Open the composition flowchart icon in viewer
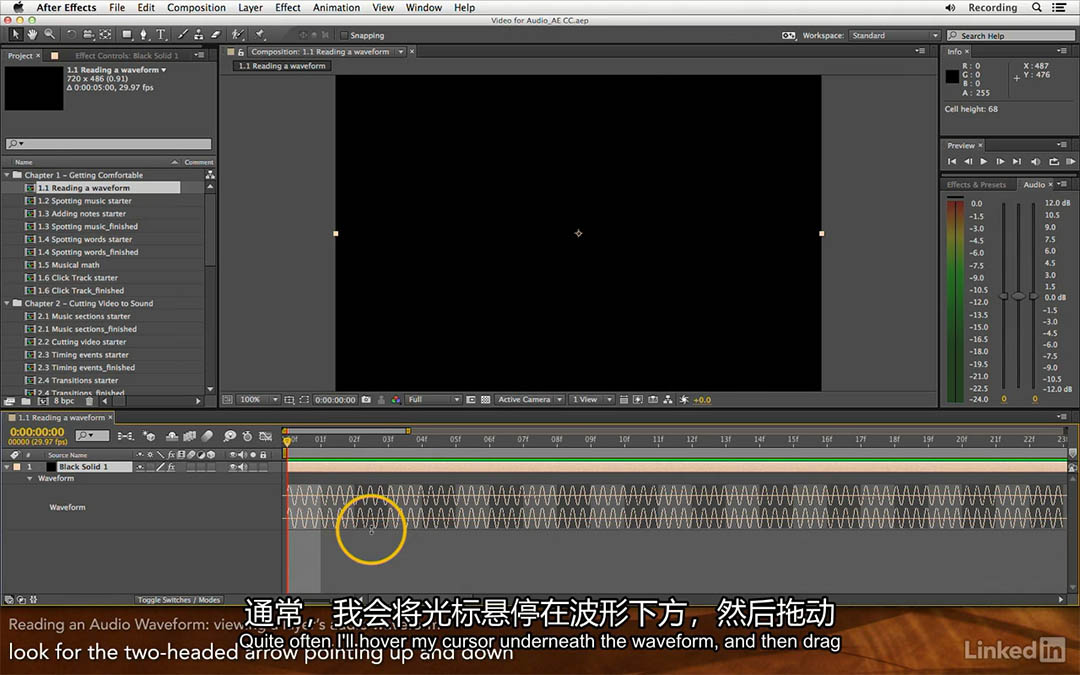The height and width of the screenshot is (675, 1080). 667,399
